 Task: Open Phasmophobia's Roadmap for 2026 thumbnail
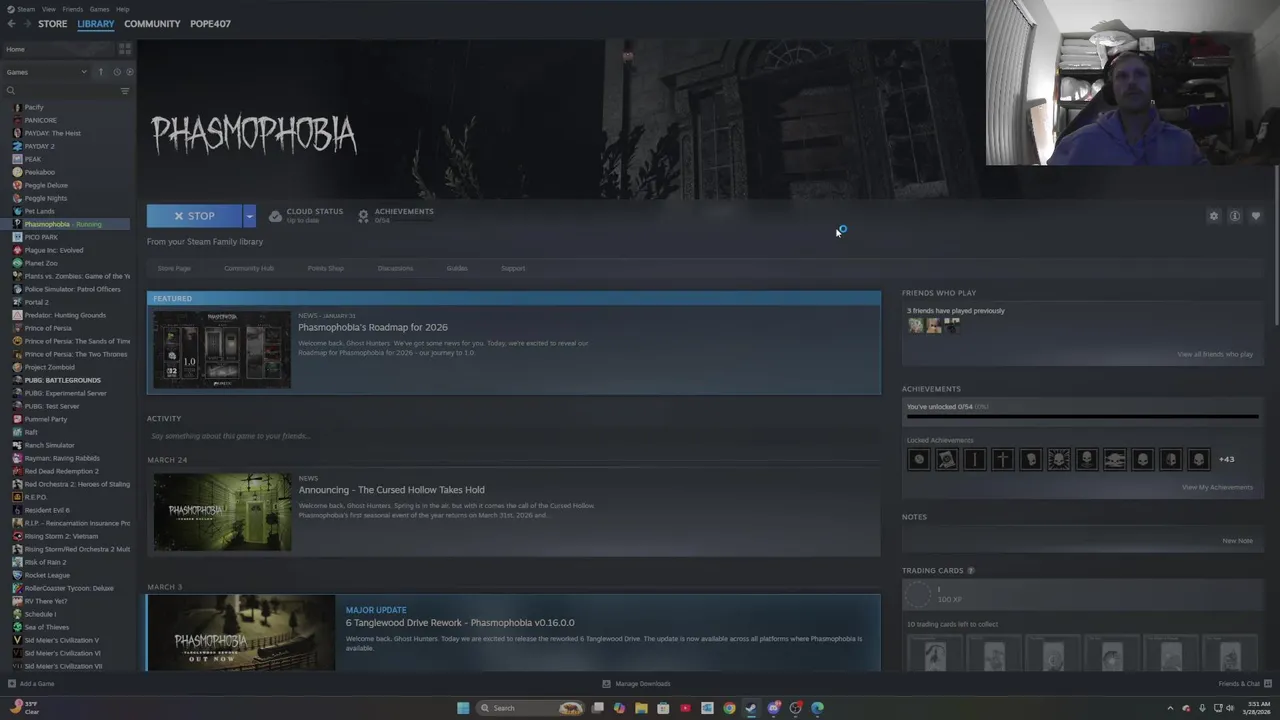pyautogui.click(x=222, y=350)
